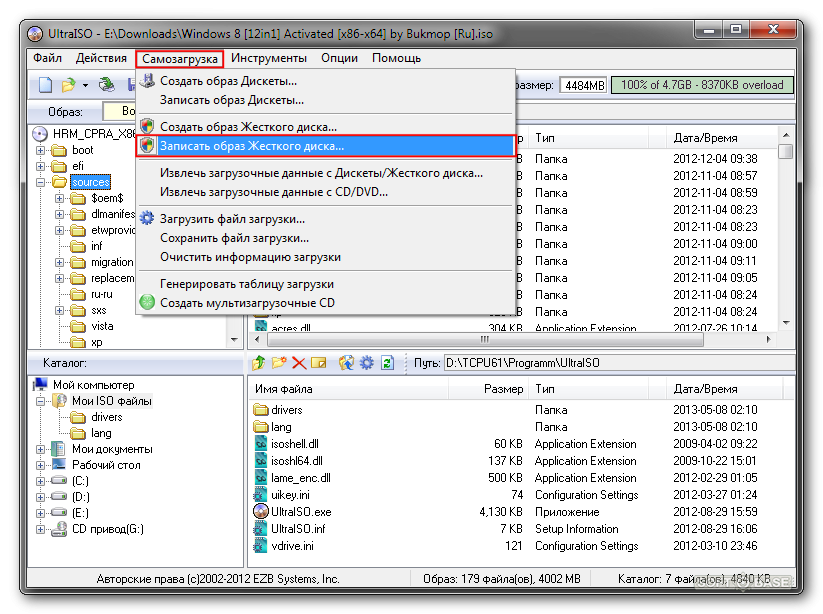Choose Очистить информацию загрузки menu item
This screenshot has height=614, width=823.
tap(325, 257)
